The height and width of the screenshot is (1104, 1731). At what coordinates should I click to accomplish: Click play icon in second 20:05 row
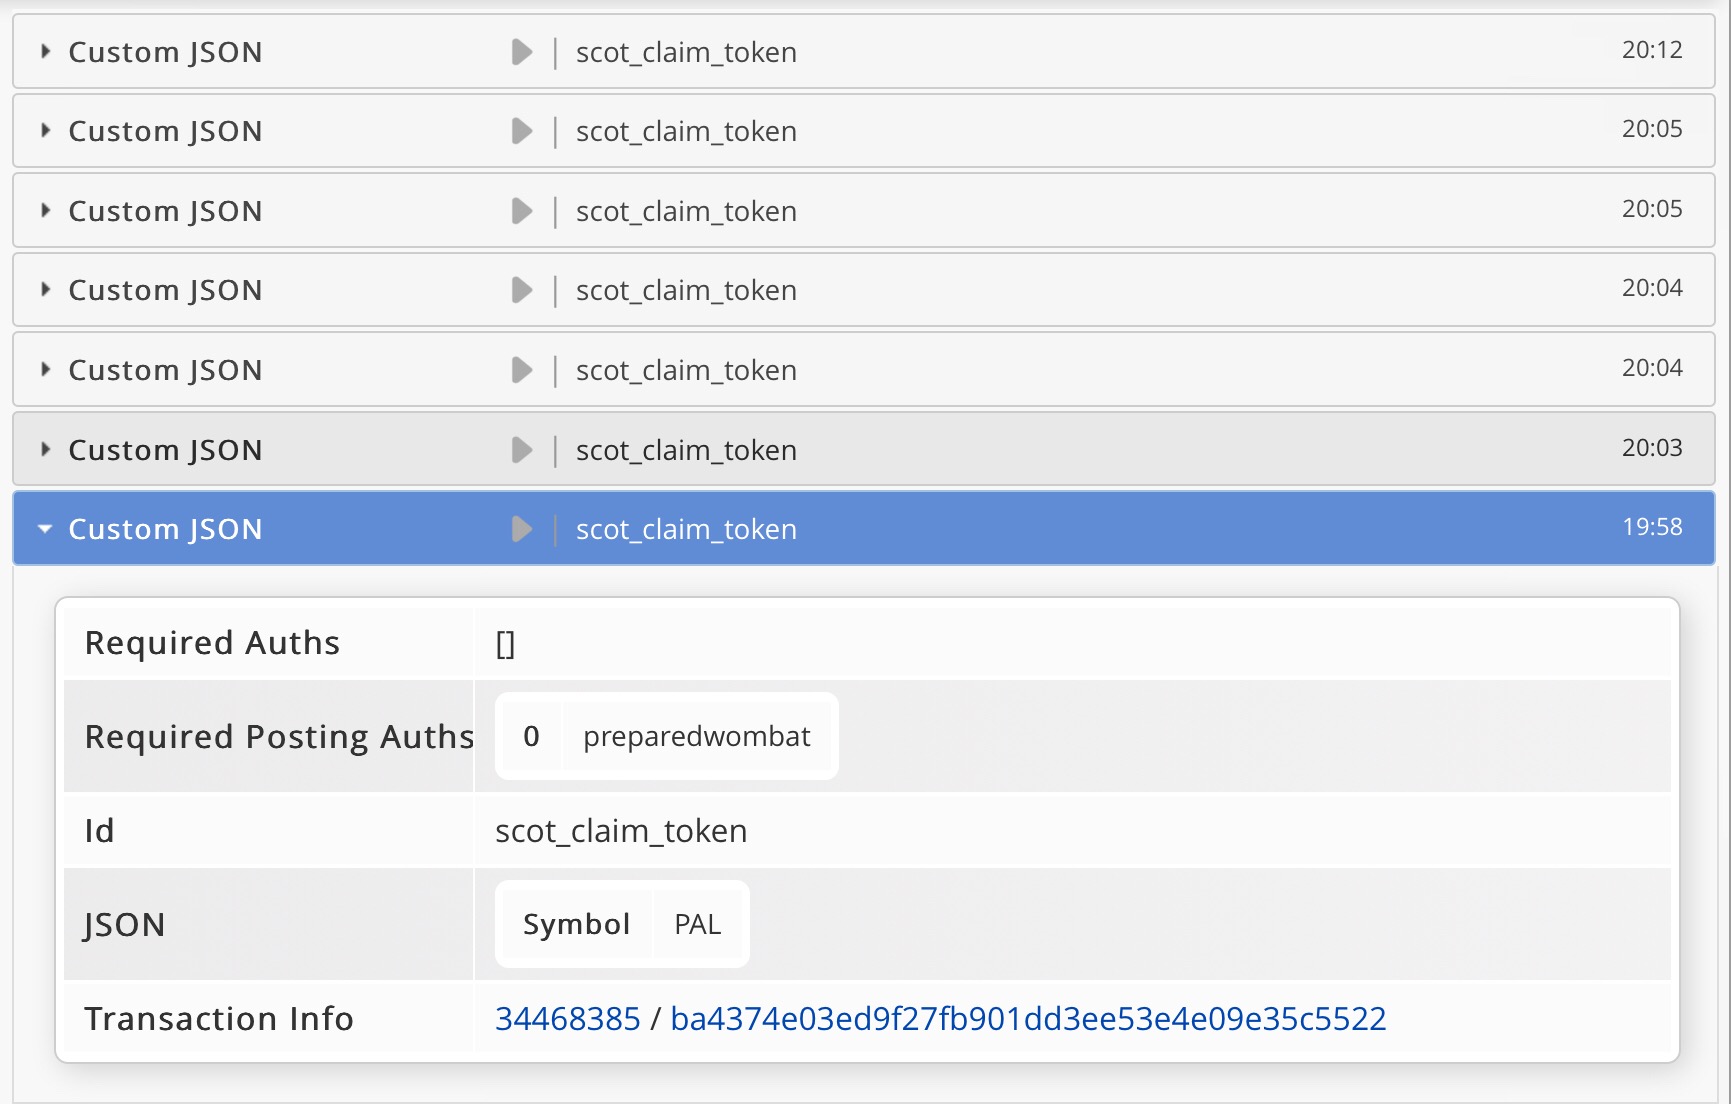tap(522, 211)
